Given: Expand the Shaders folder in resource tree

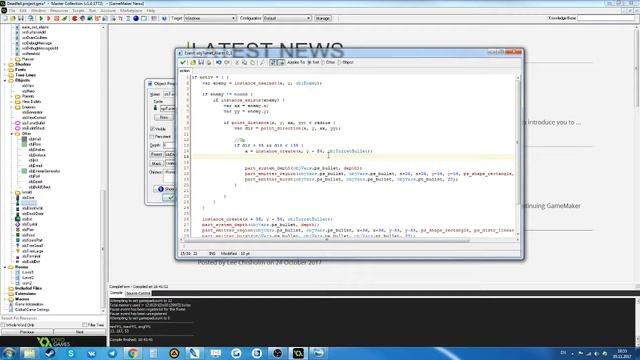Looking at the screenshot, I should [5, 64].
